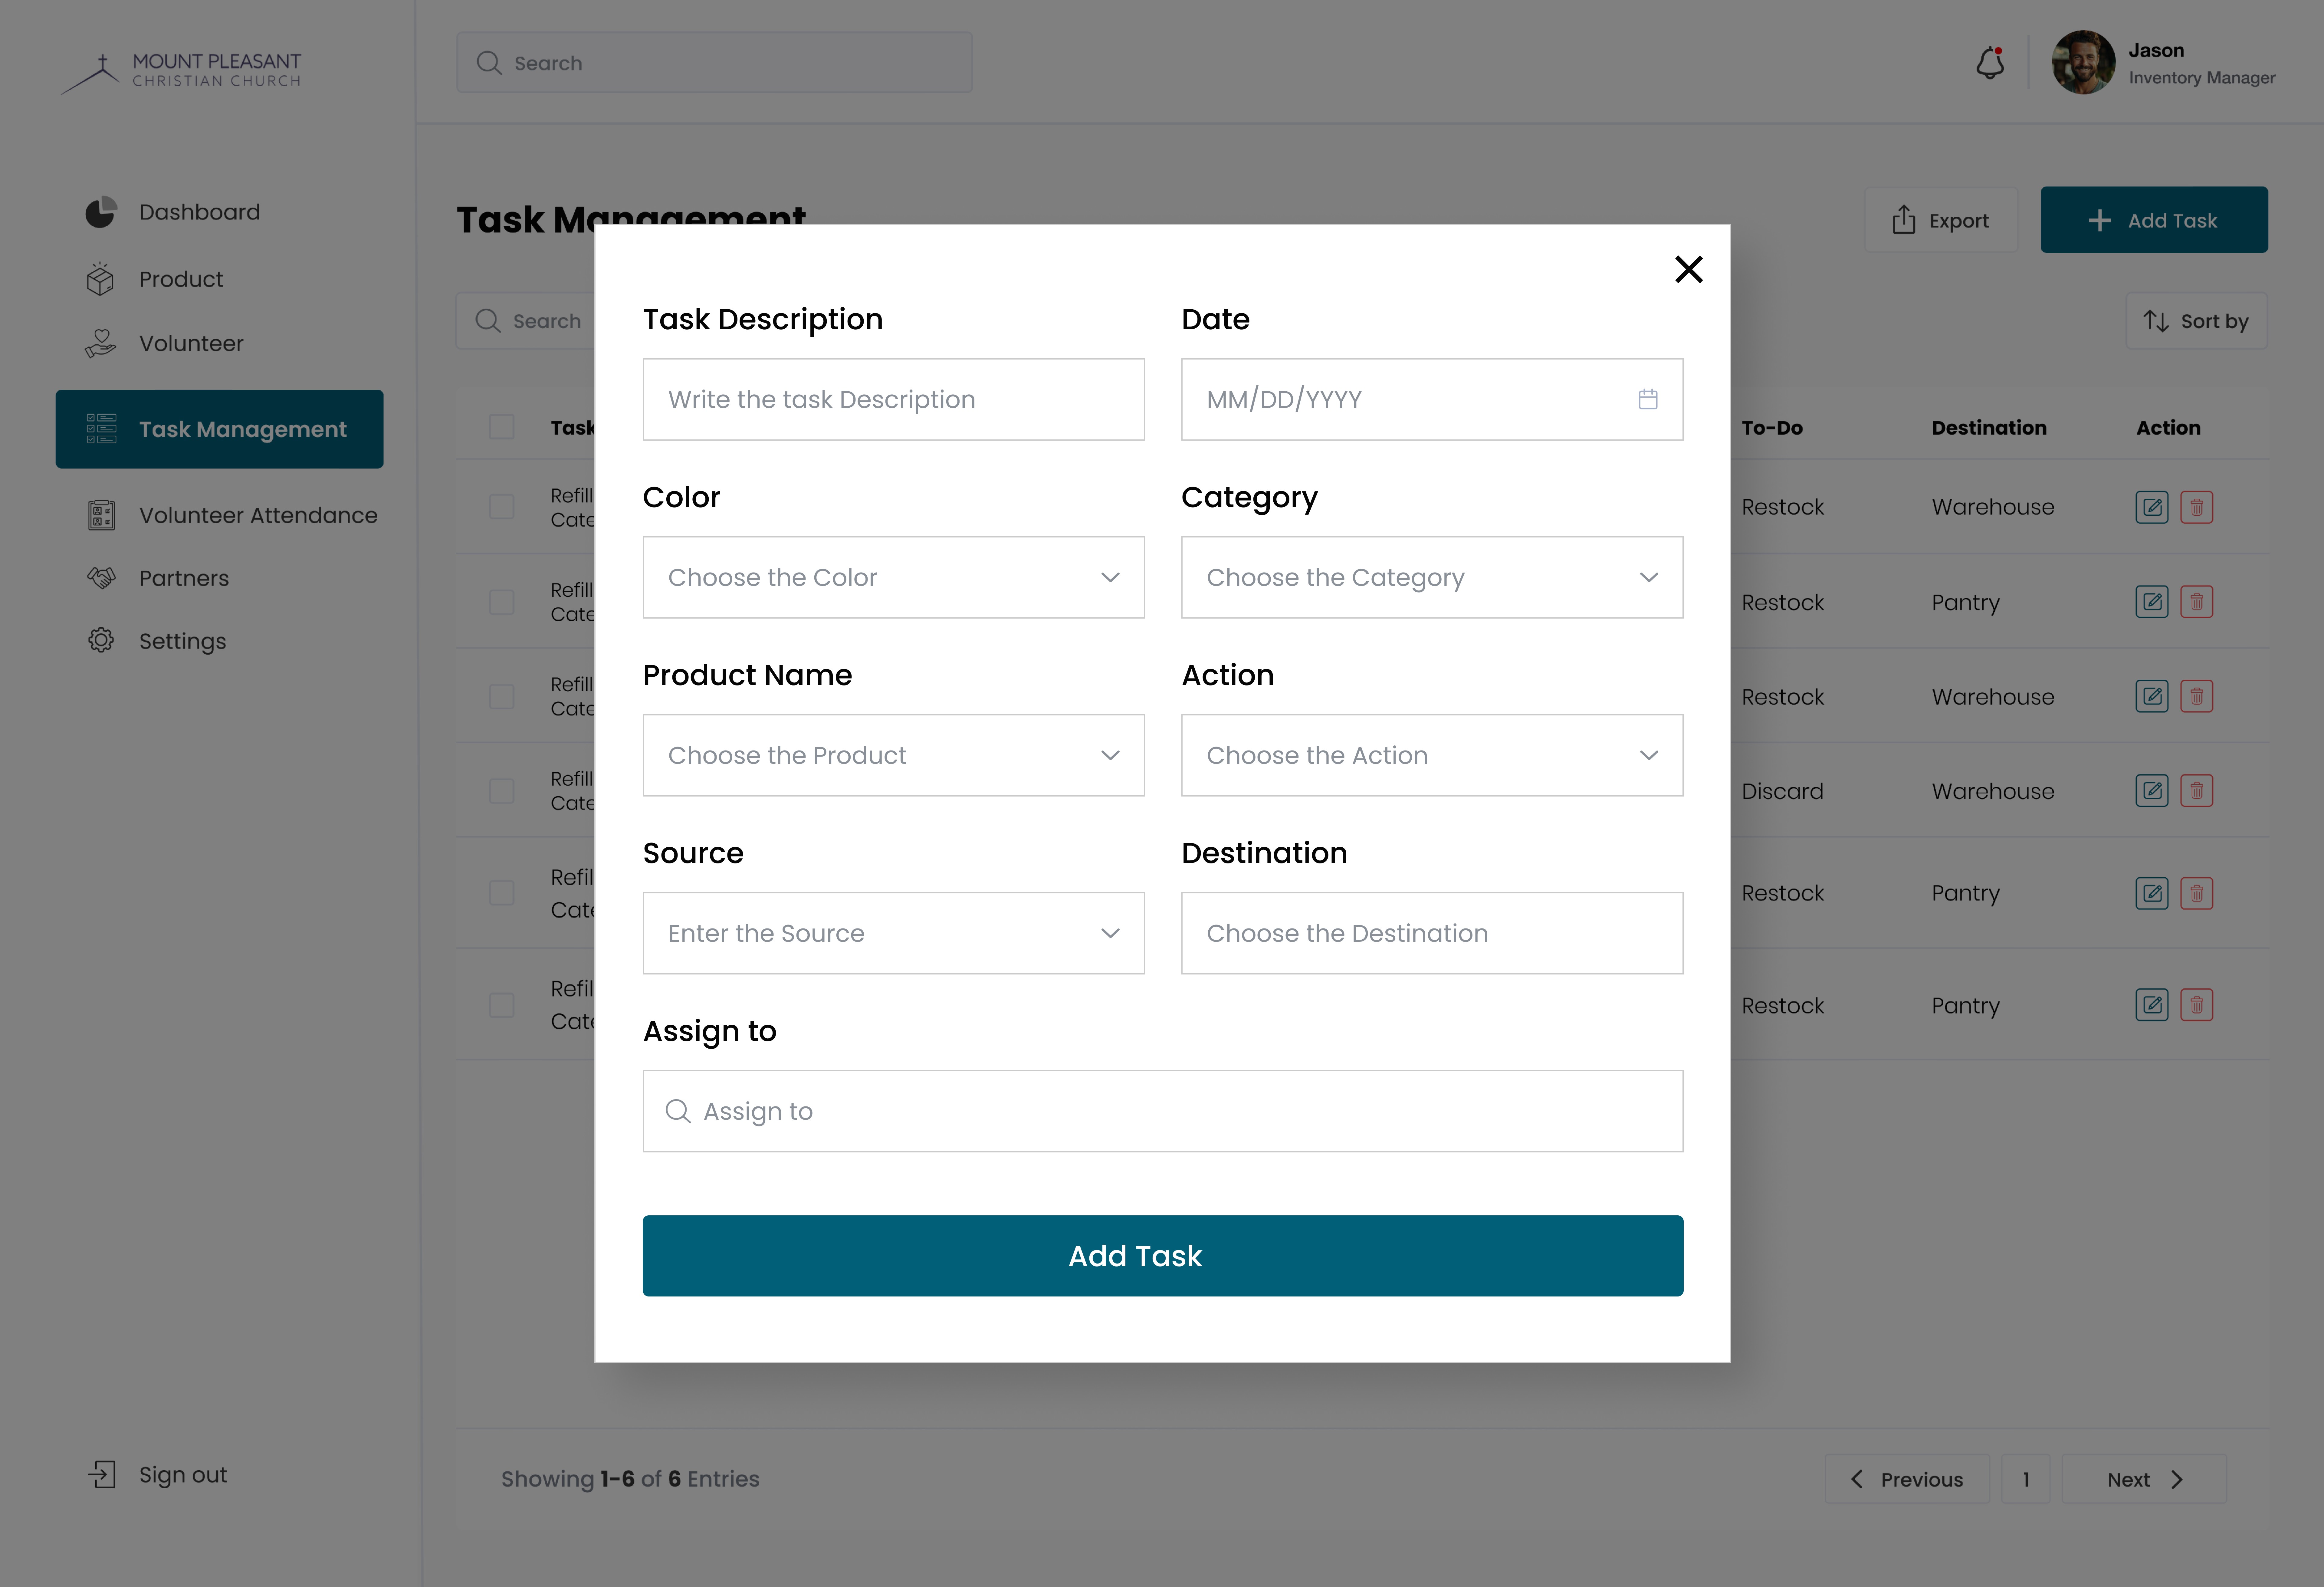Open the Choose the Product dropdown
The width and height of the screenshot is (2324, 1587).
pyautogui.click(x=893, y=755)
